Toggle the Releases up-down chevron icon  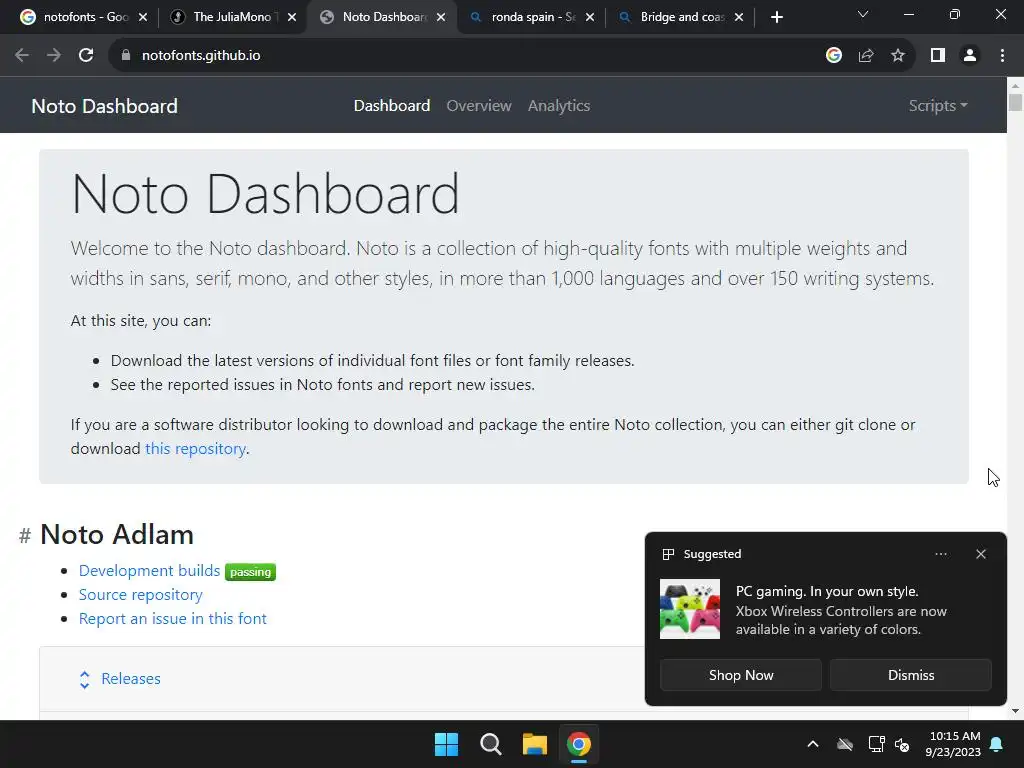click(84, 680)
